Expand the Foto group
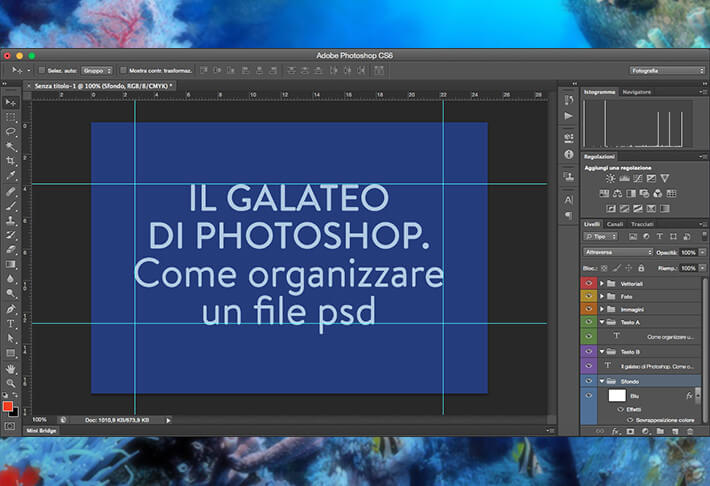This screenshot has height=486, width=710. 602,296
